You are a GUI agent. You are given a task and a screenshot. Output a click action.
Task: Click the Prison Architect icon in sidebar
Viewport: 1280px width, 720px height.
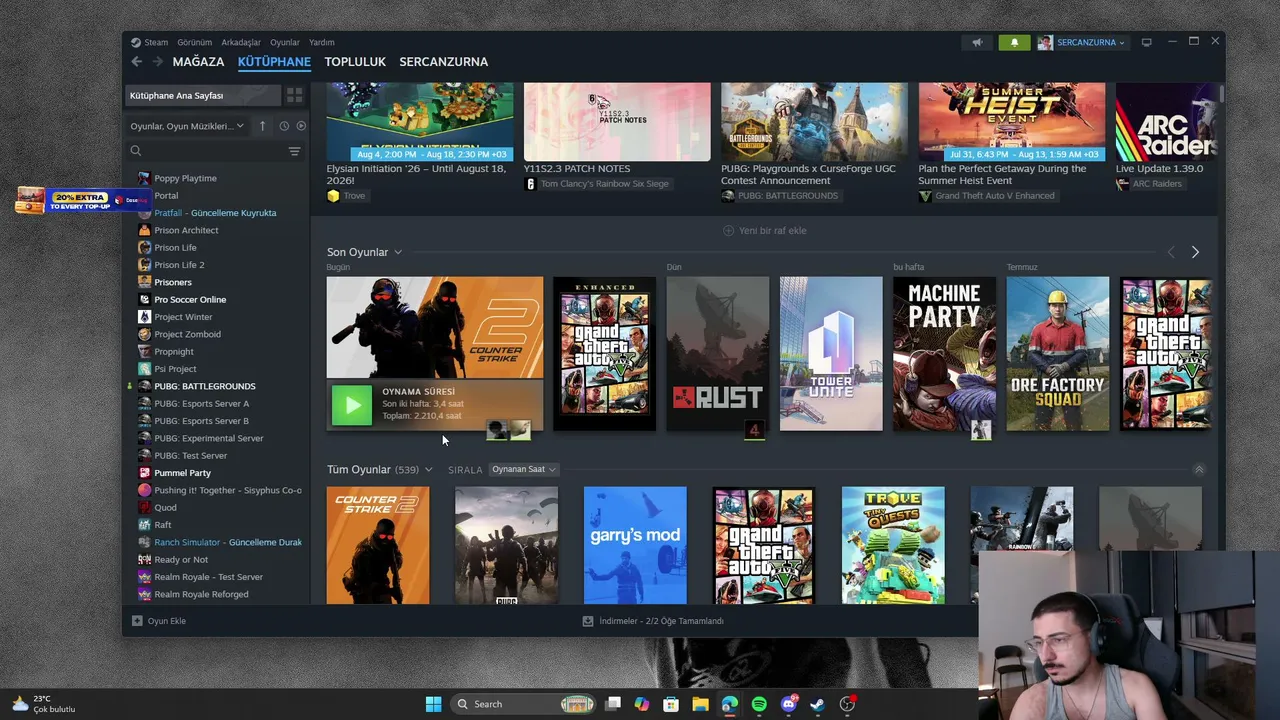145,230
